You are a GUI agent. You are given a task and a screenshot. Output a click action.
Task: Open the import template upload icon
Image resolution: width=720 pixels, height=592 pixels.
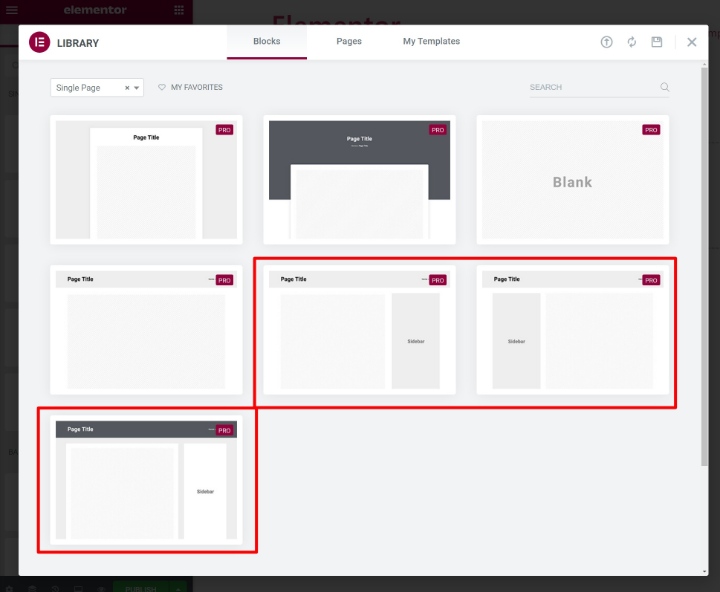click(607, 42)
